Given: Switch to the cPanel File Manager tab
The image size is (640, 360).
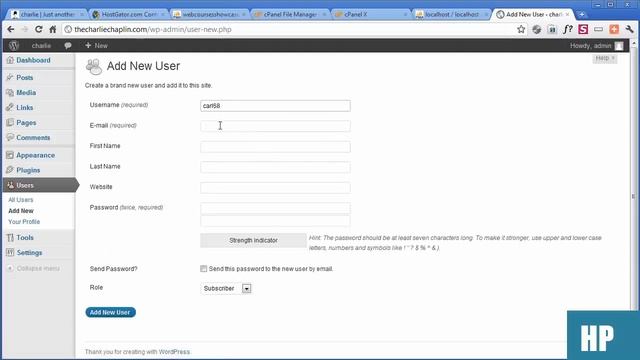Looking at the screenshot, I should pyautogui.click(x=290, y=14).
